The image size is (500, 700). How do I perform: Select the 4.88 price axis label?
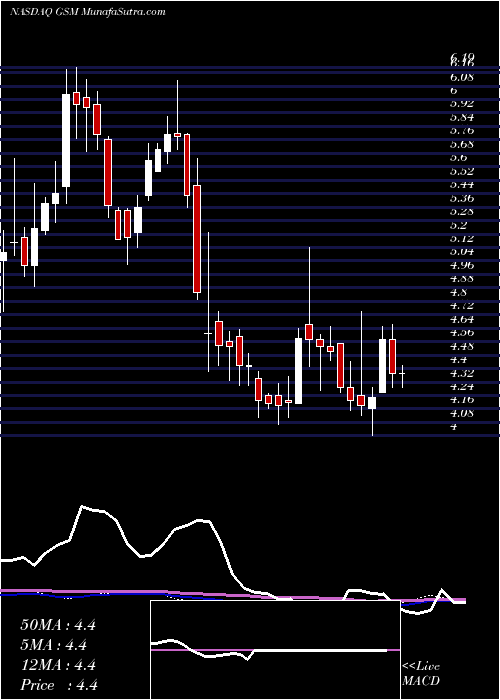click(x=462, y=279)
